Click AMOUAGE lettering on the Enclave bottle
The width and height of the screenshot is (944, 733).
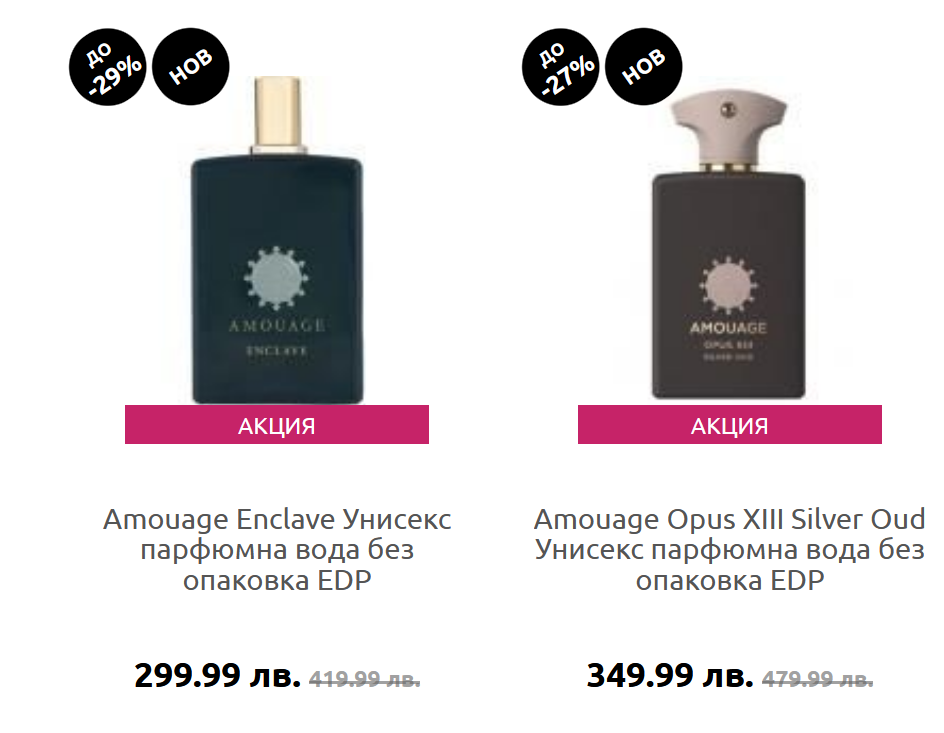pyautogui.click(x=277, y=326)
